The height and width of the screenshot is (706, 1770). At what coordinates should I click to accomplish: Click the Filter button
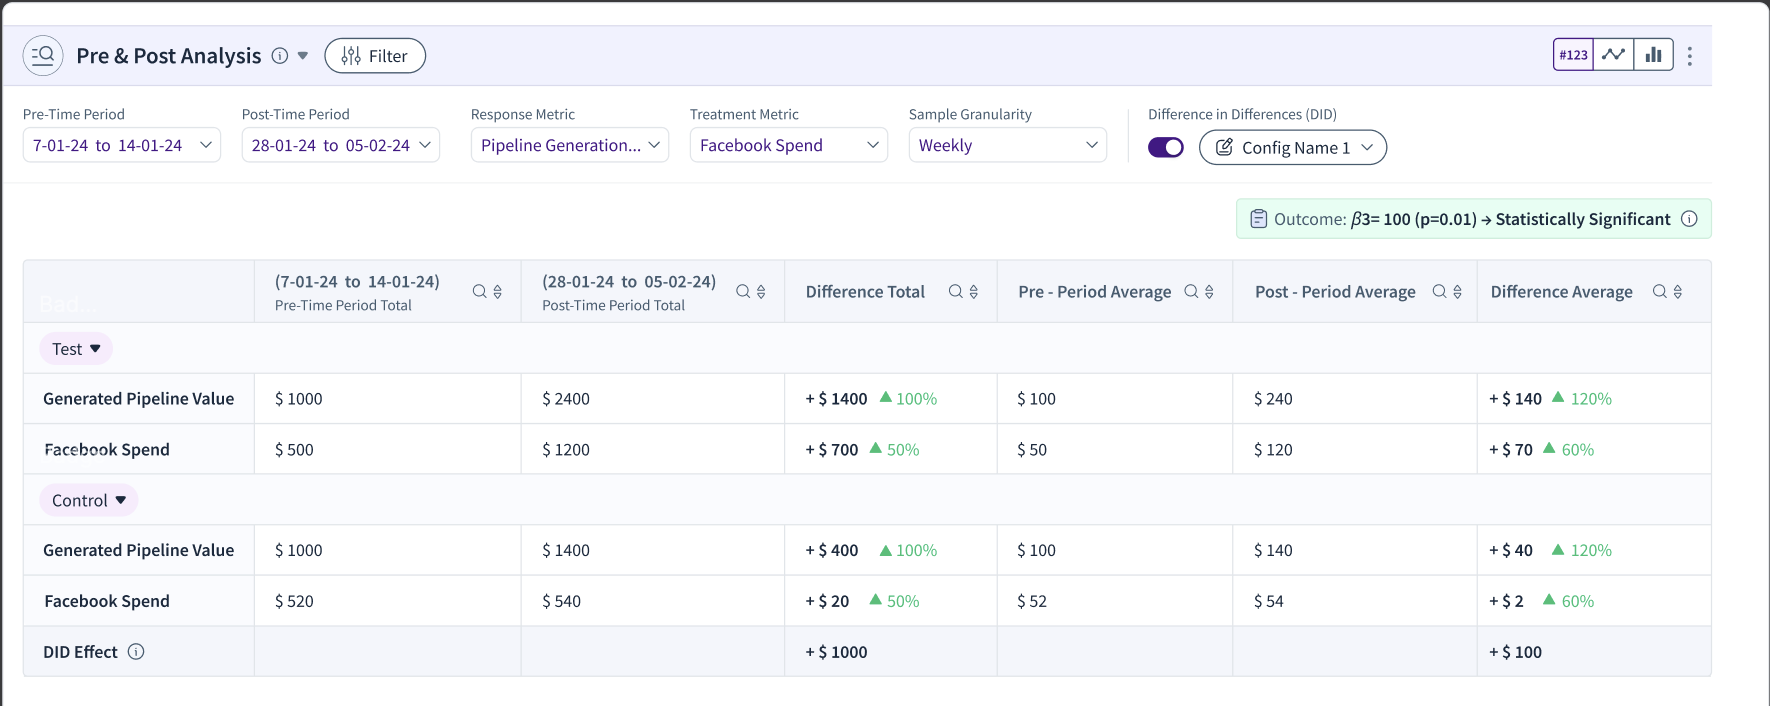(375, 56)
